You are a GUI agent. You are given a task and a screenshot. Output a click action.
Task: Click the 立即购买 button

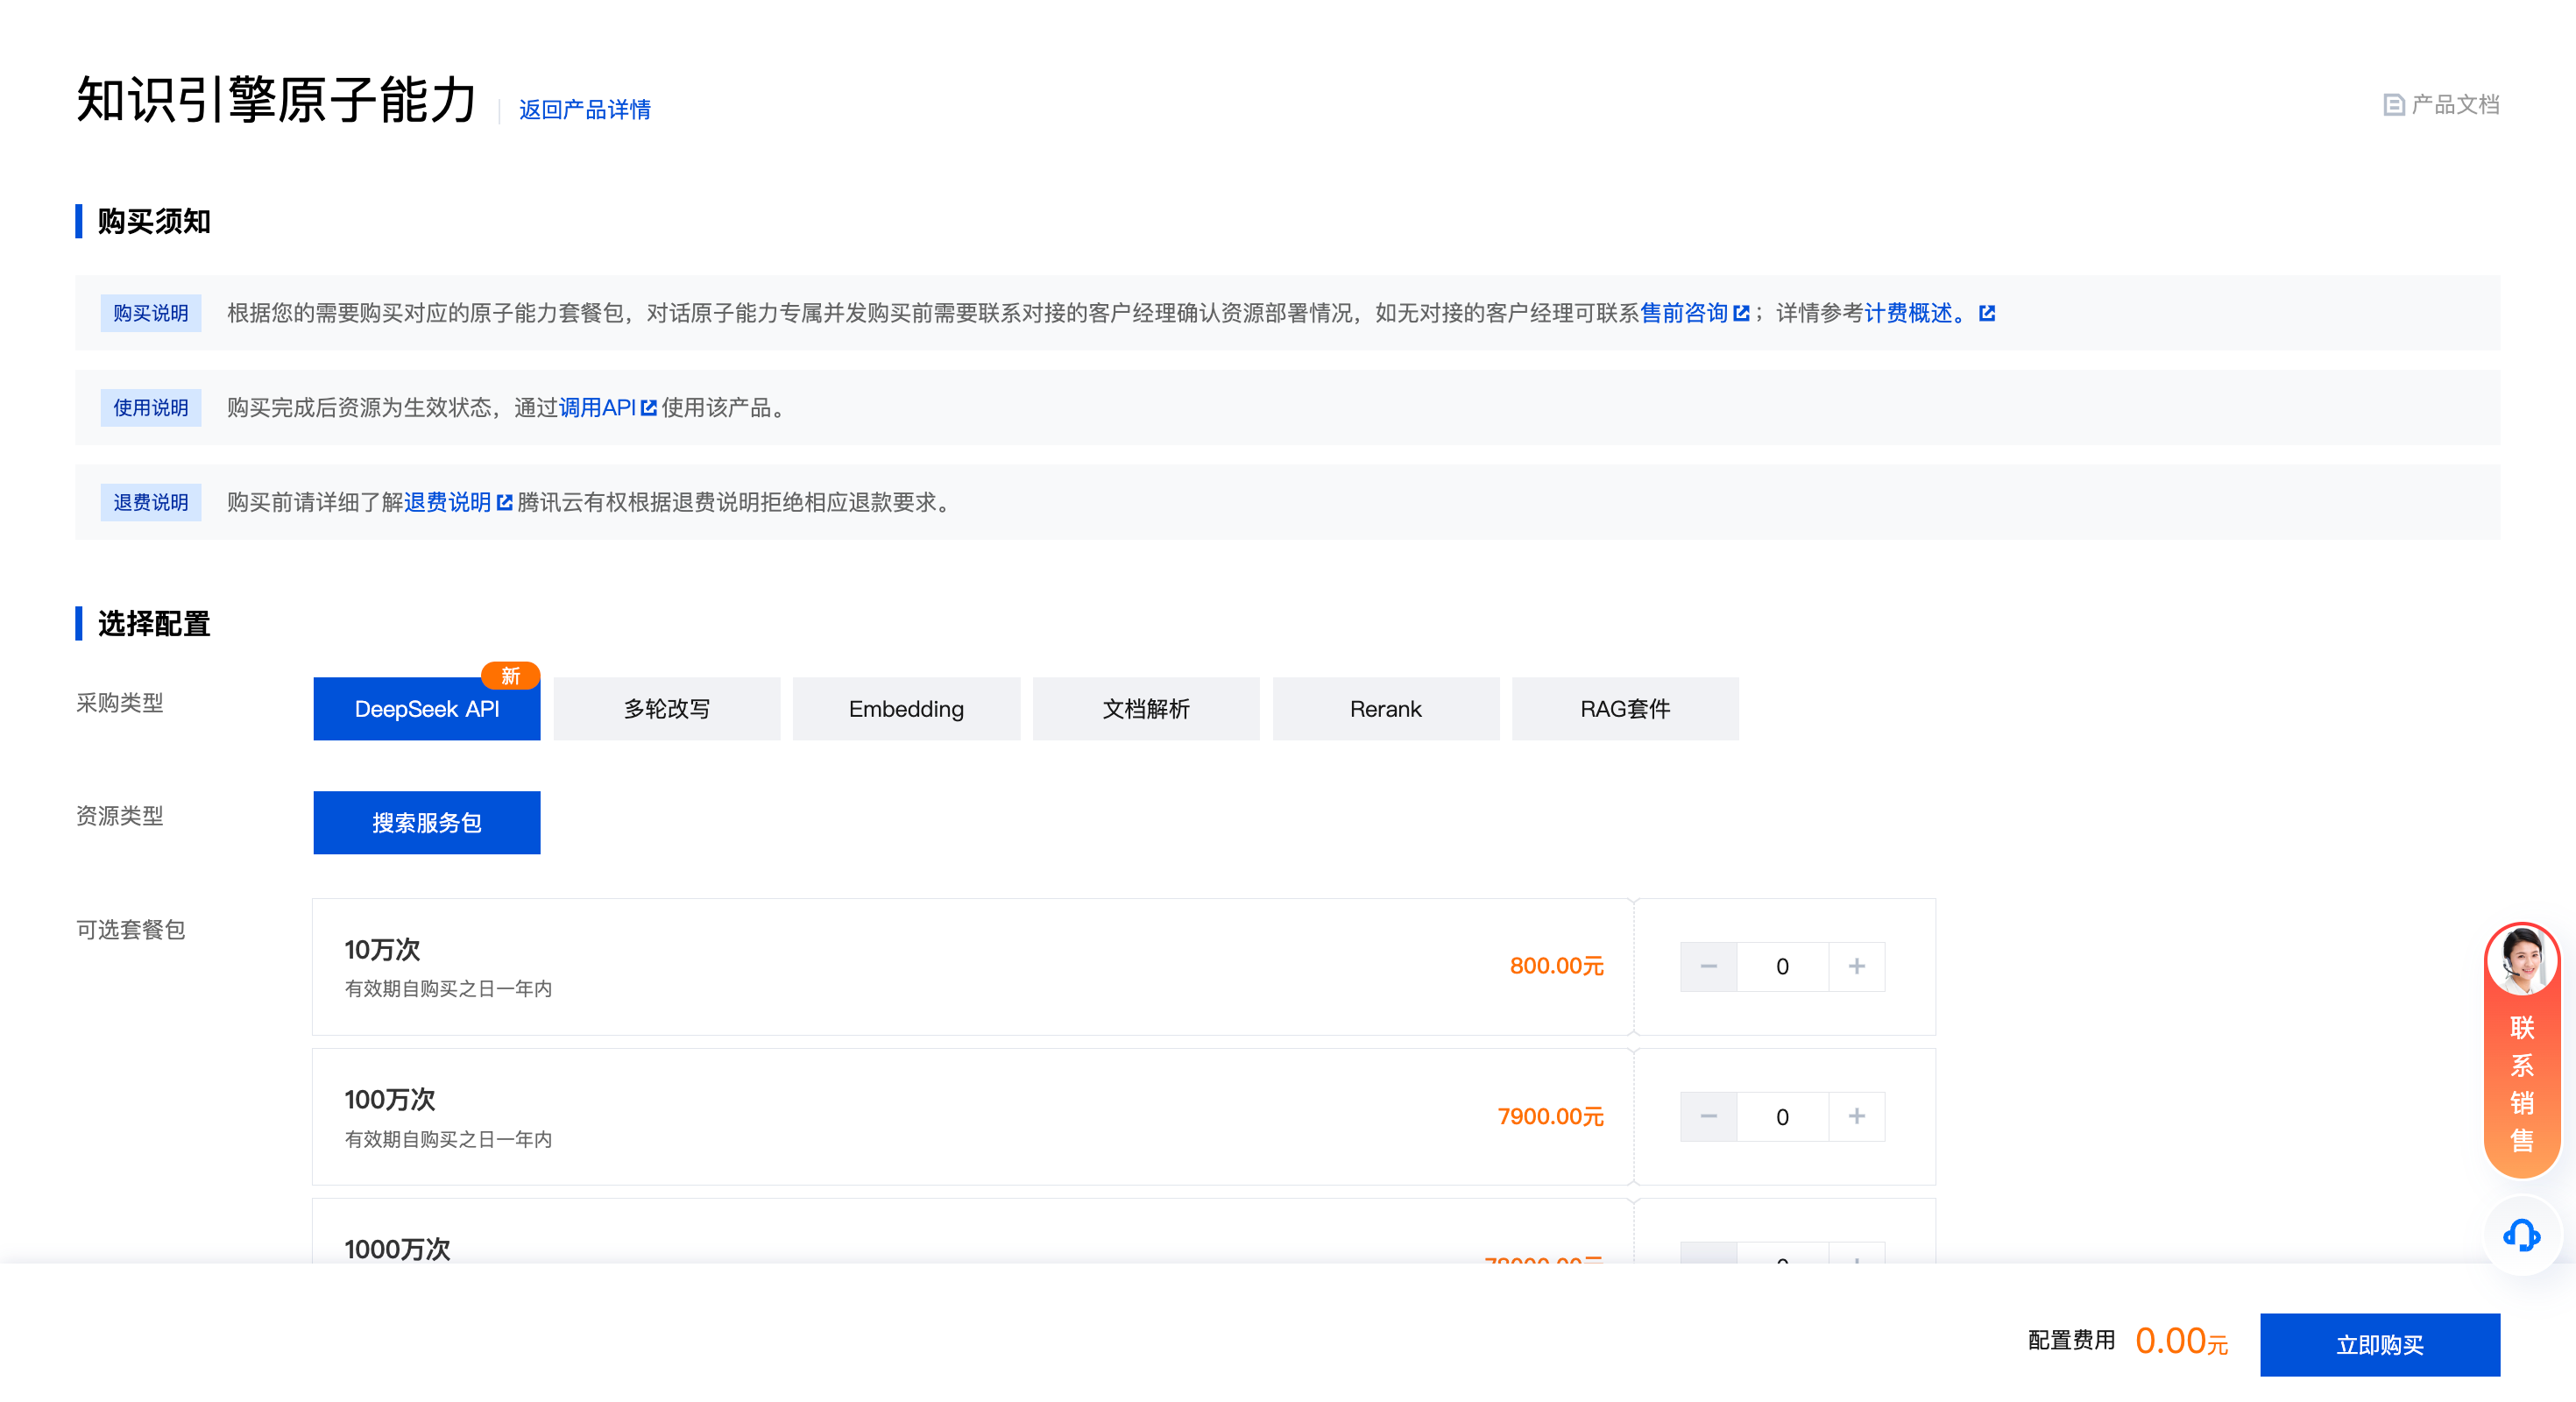[x=2380, y=1345]
